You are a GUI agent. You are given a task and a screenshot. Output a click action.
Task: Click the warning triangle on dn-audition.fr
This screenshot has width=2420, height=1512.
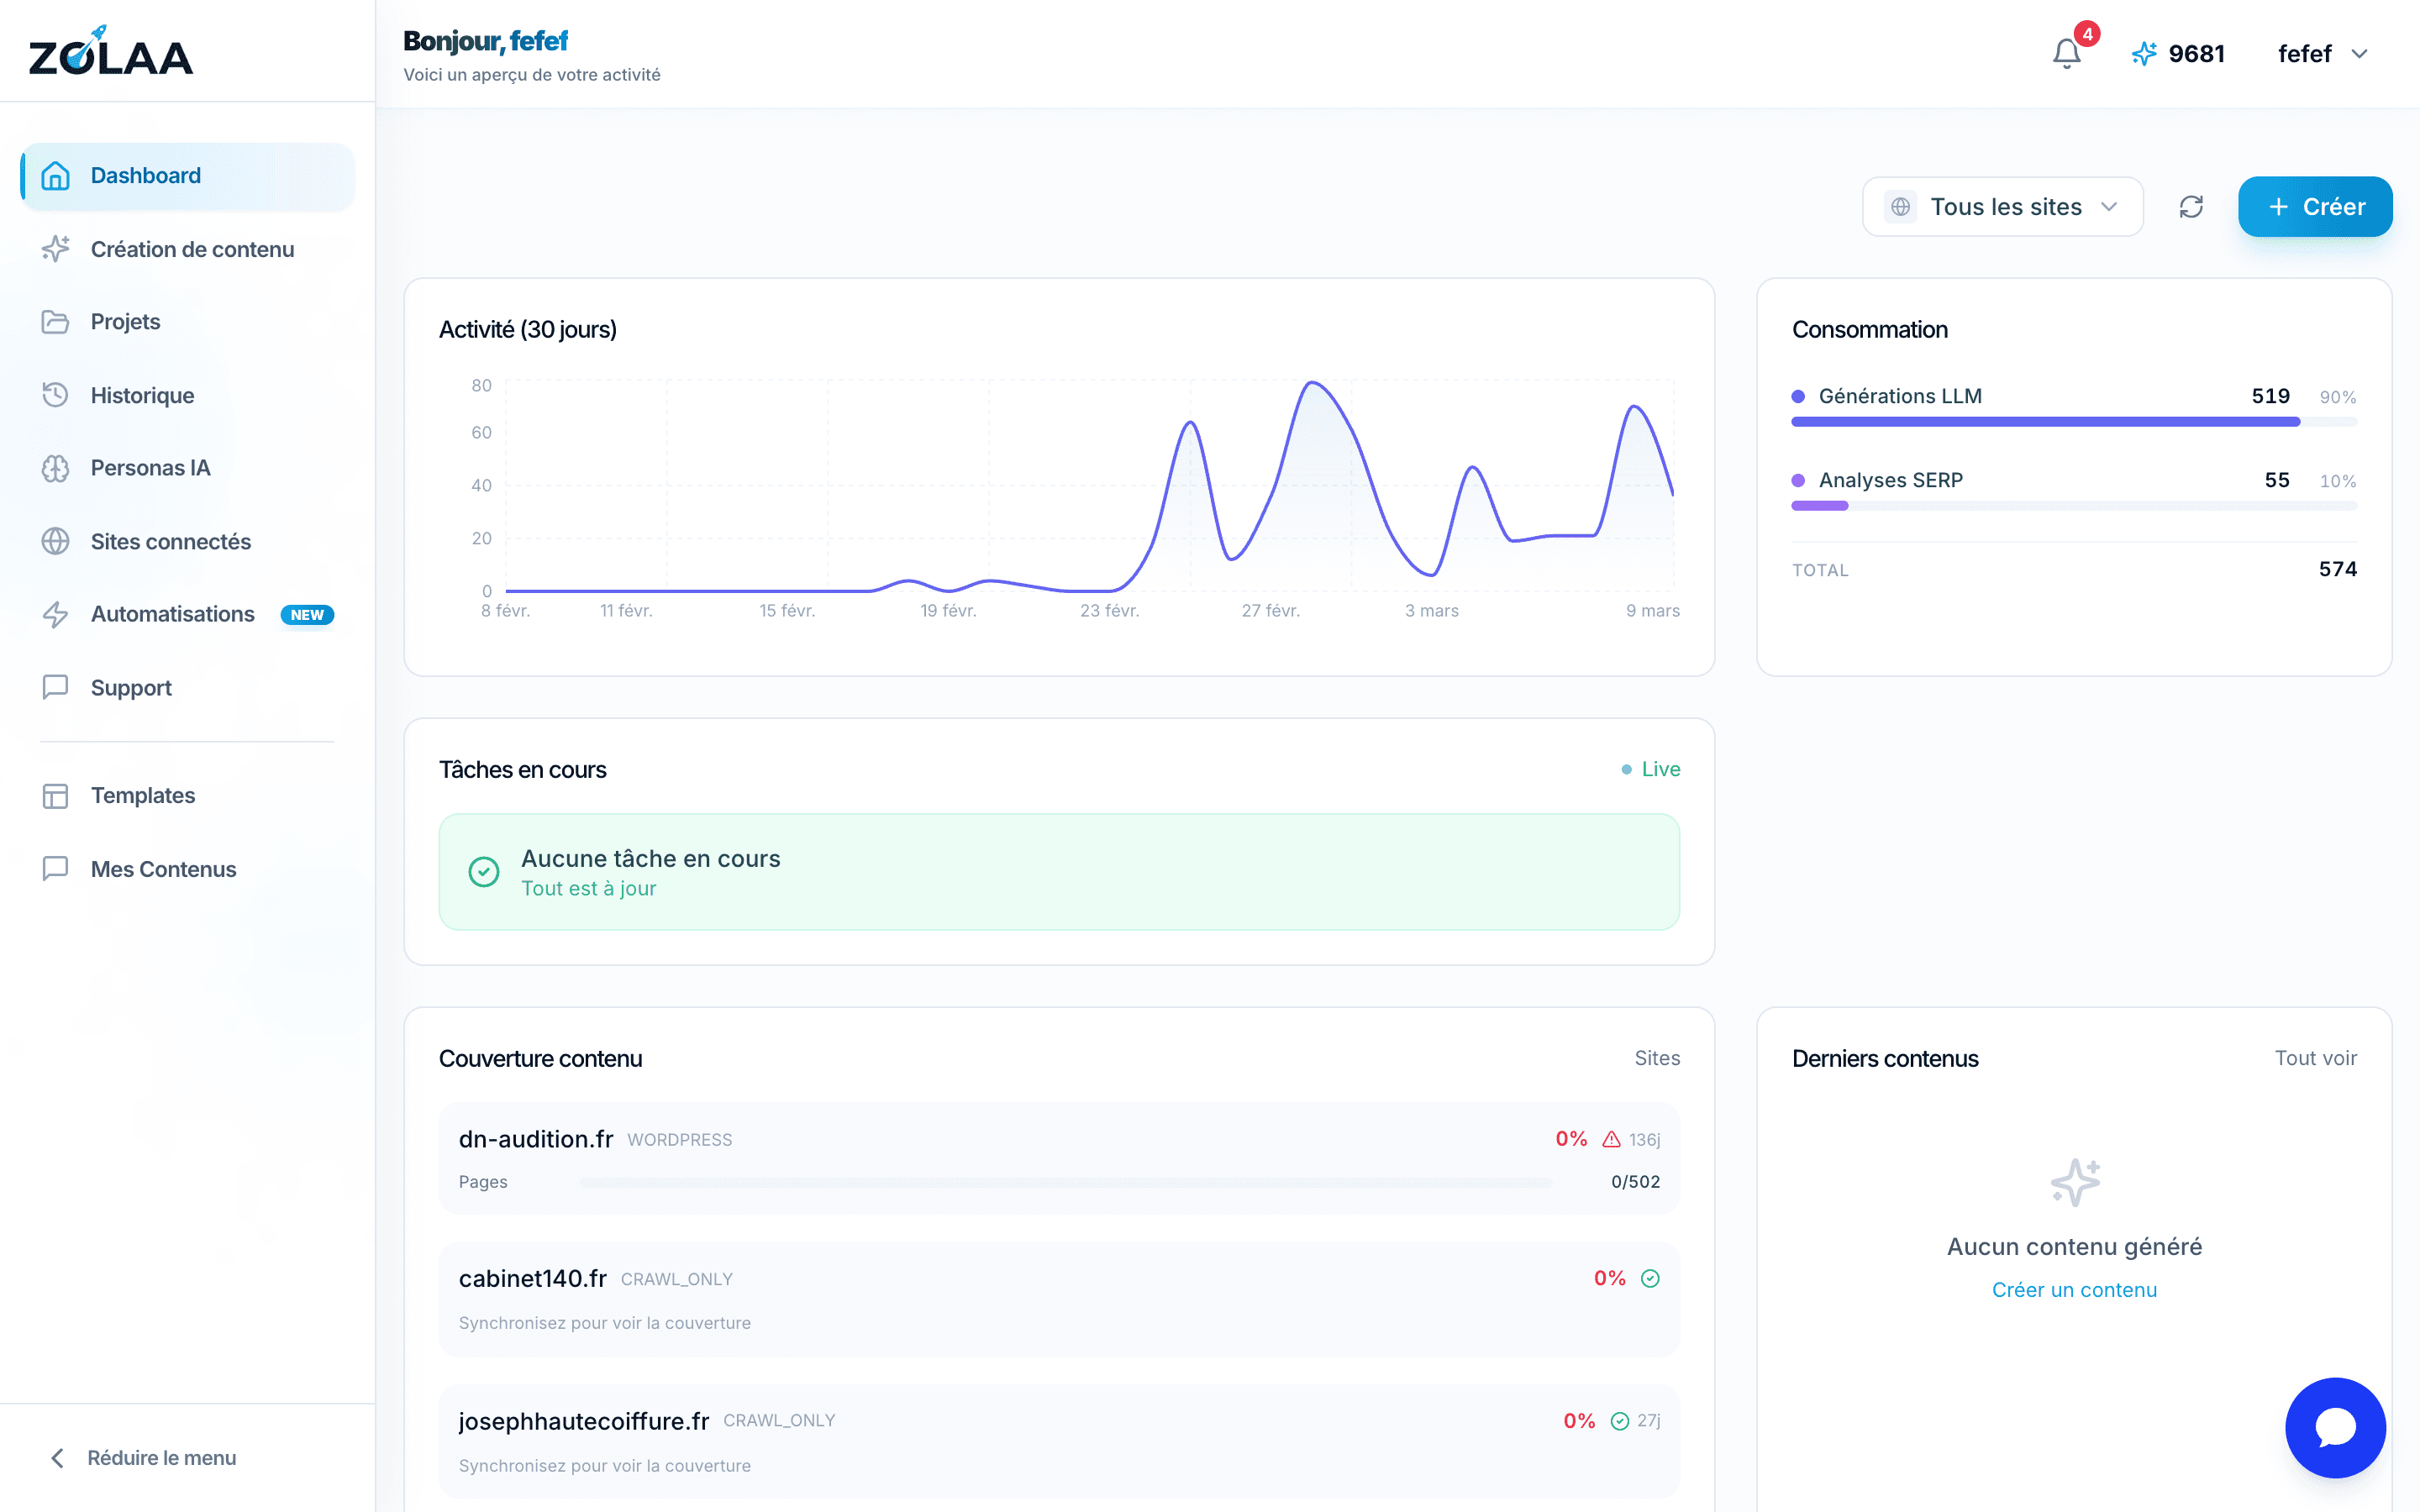click(x=1611, y=1139)
